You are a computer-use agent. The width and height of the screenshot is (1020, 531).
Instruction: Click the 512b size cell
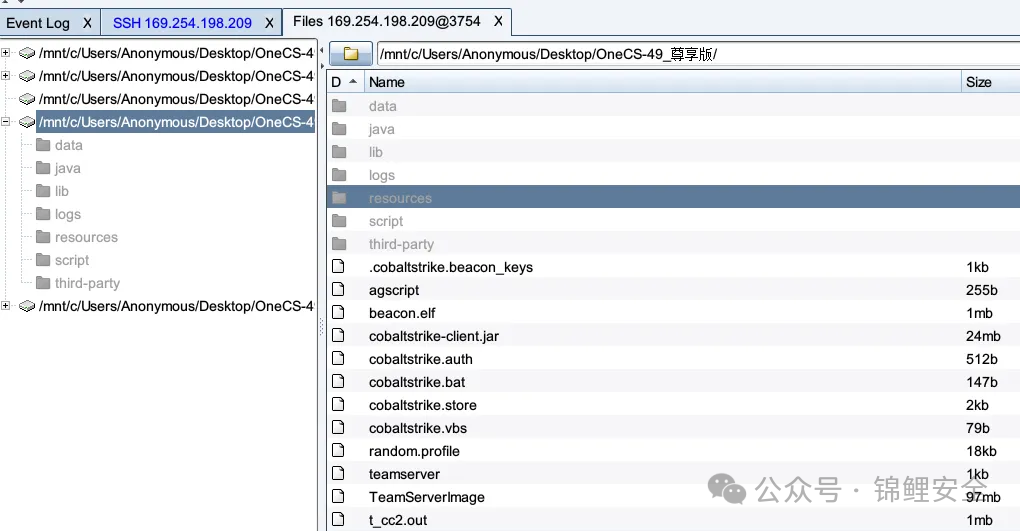click(982, 359)
